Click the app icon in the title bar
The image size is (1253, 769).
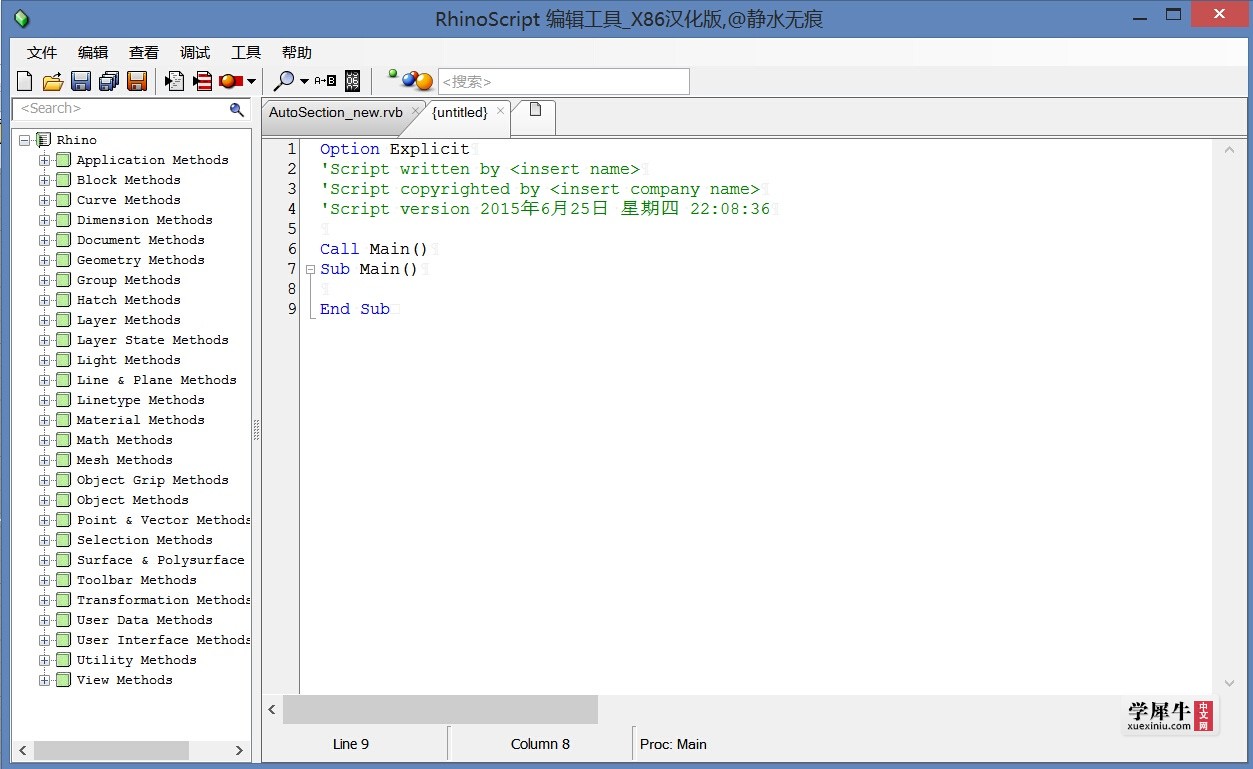point(21,18)
